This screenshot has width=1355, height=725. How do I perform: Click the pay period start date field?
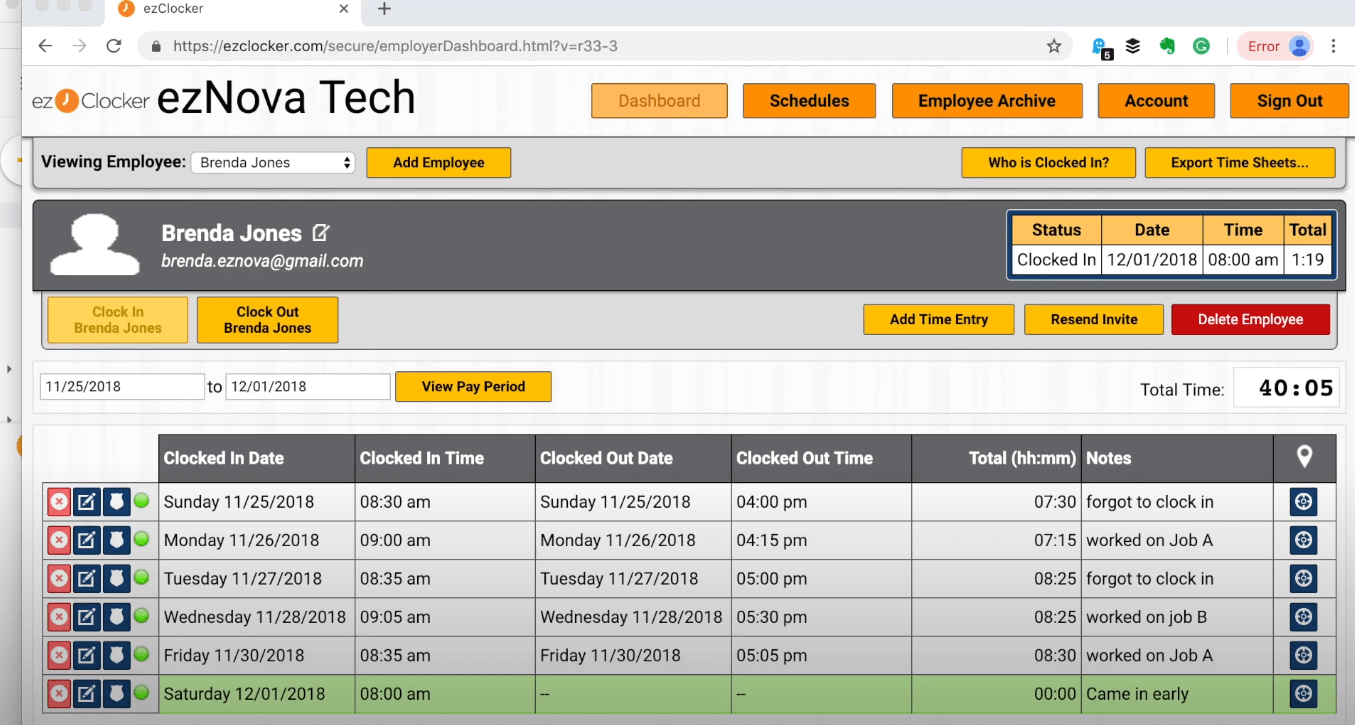[122, 386]
